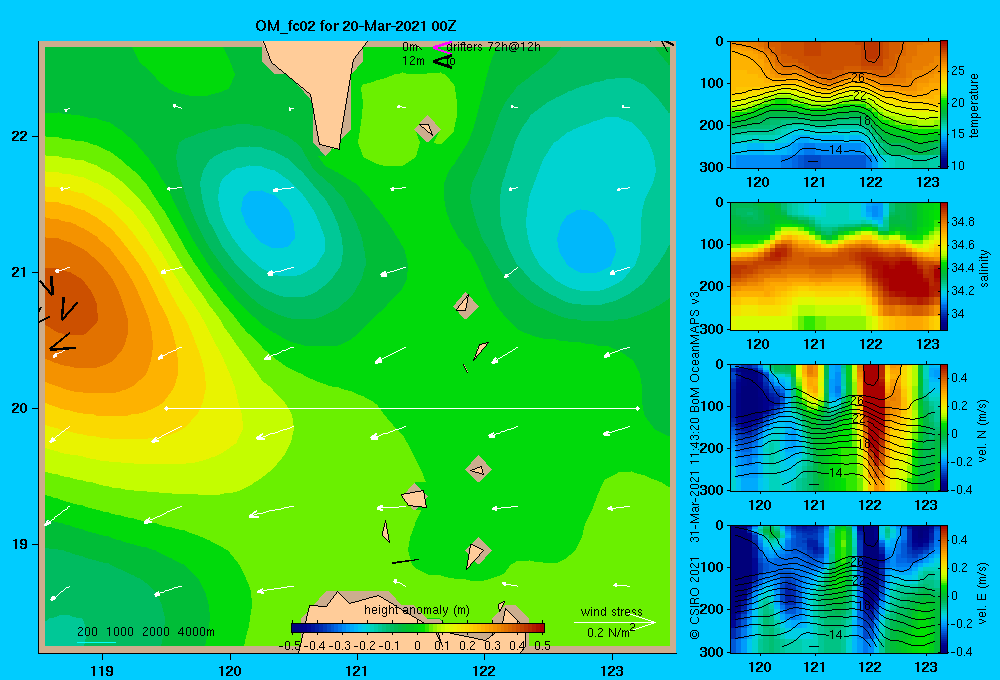Click the 'height anomaly (m)' label

[x=417, y=610]
